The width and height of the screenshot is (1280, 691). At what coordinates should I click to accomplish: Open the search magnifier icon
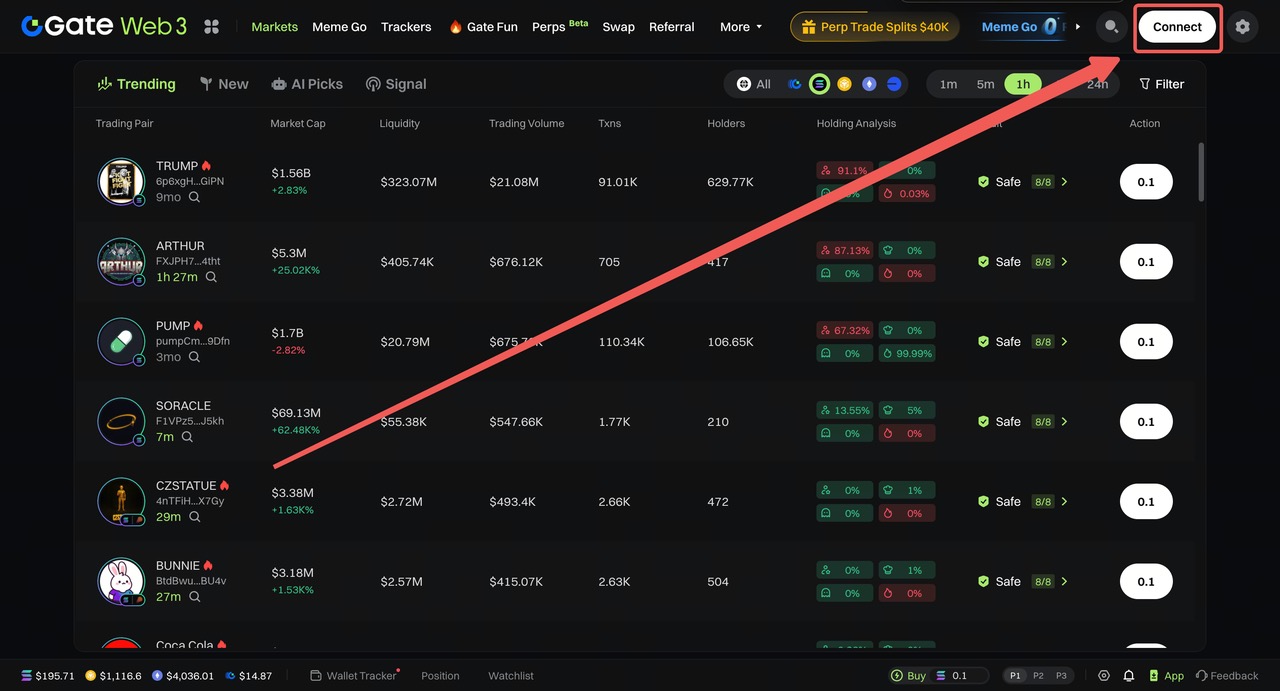[x=1111, y=27]
